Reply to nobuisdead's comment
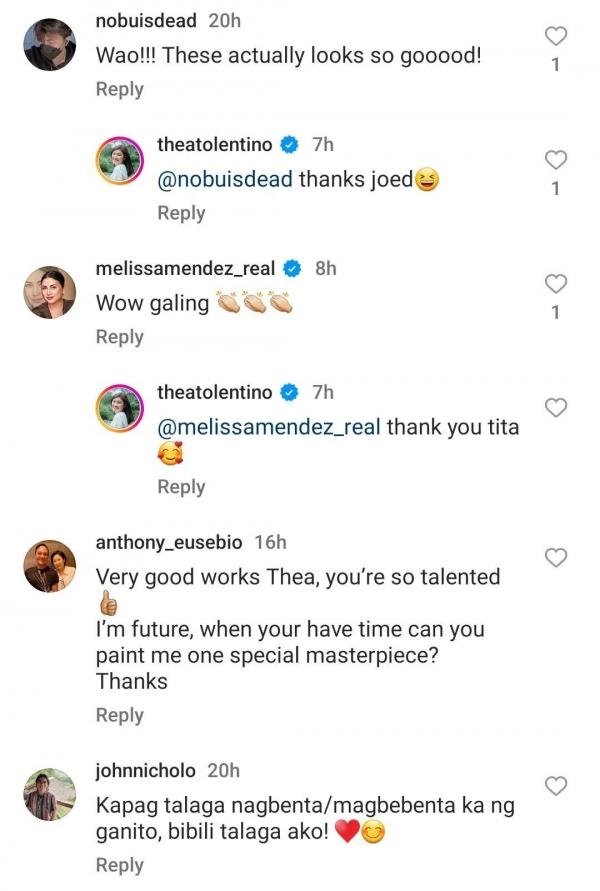 (119, 89)
